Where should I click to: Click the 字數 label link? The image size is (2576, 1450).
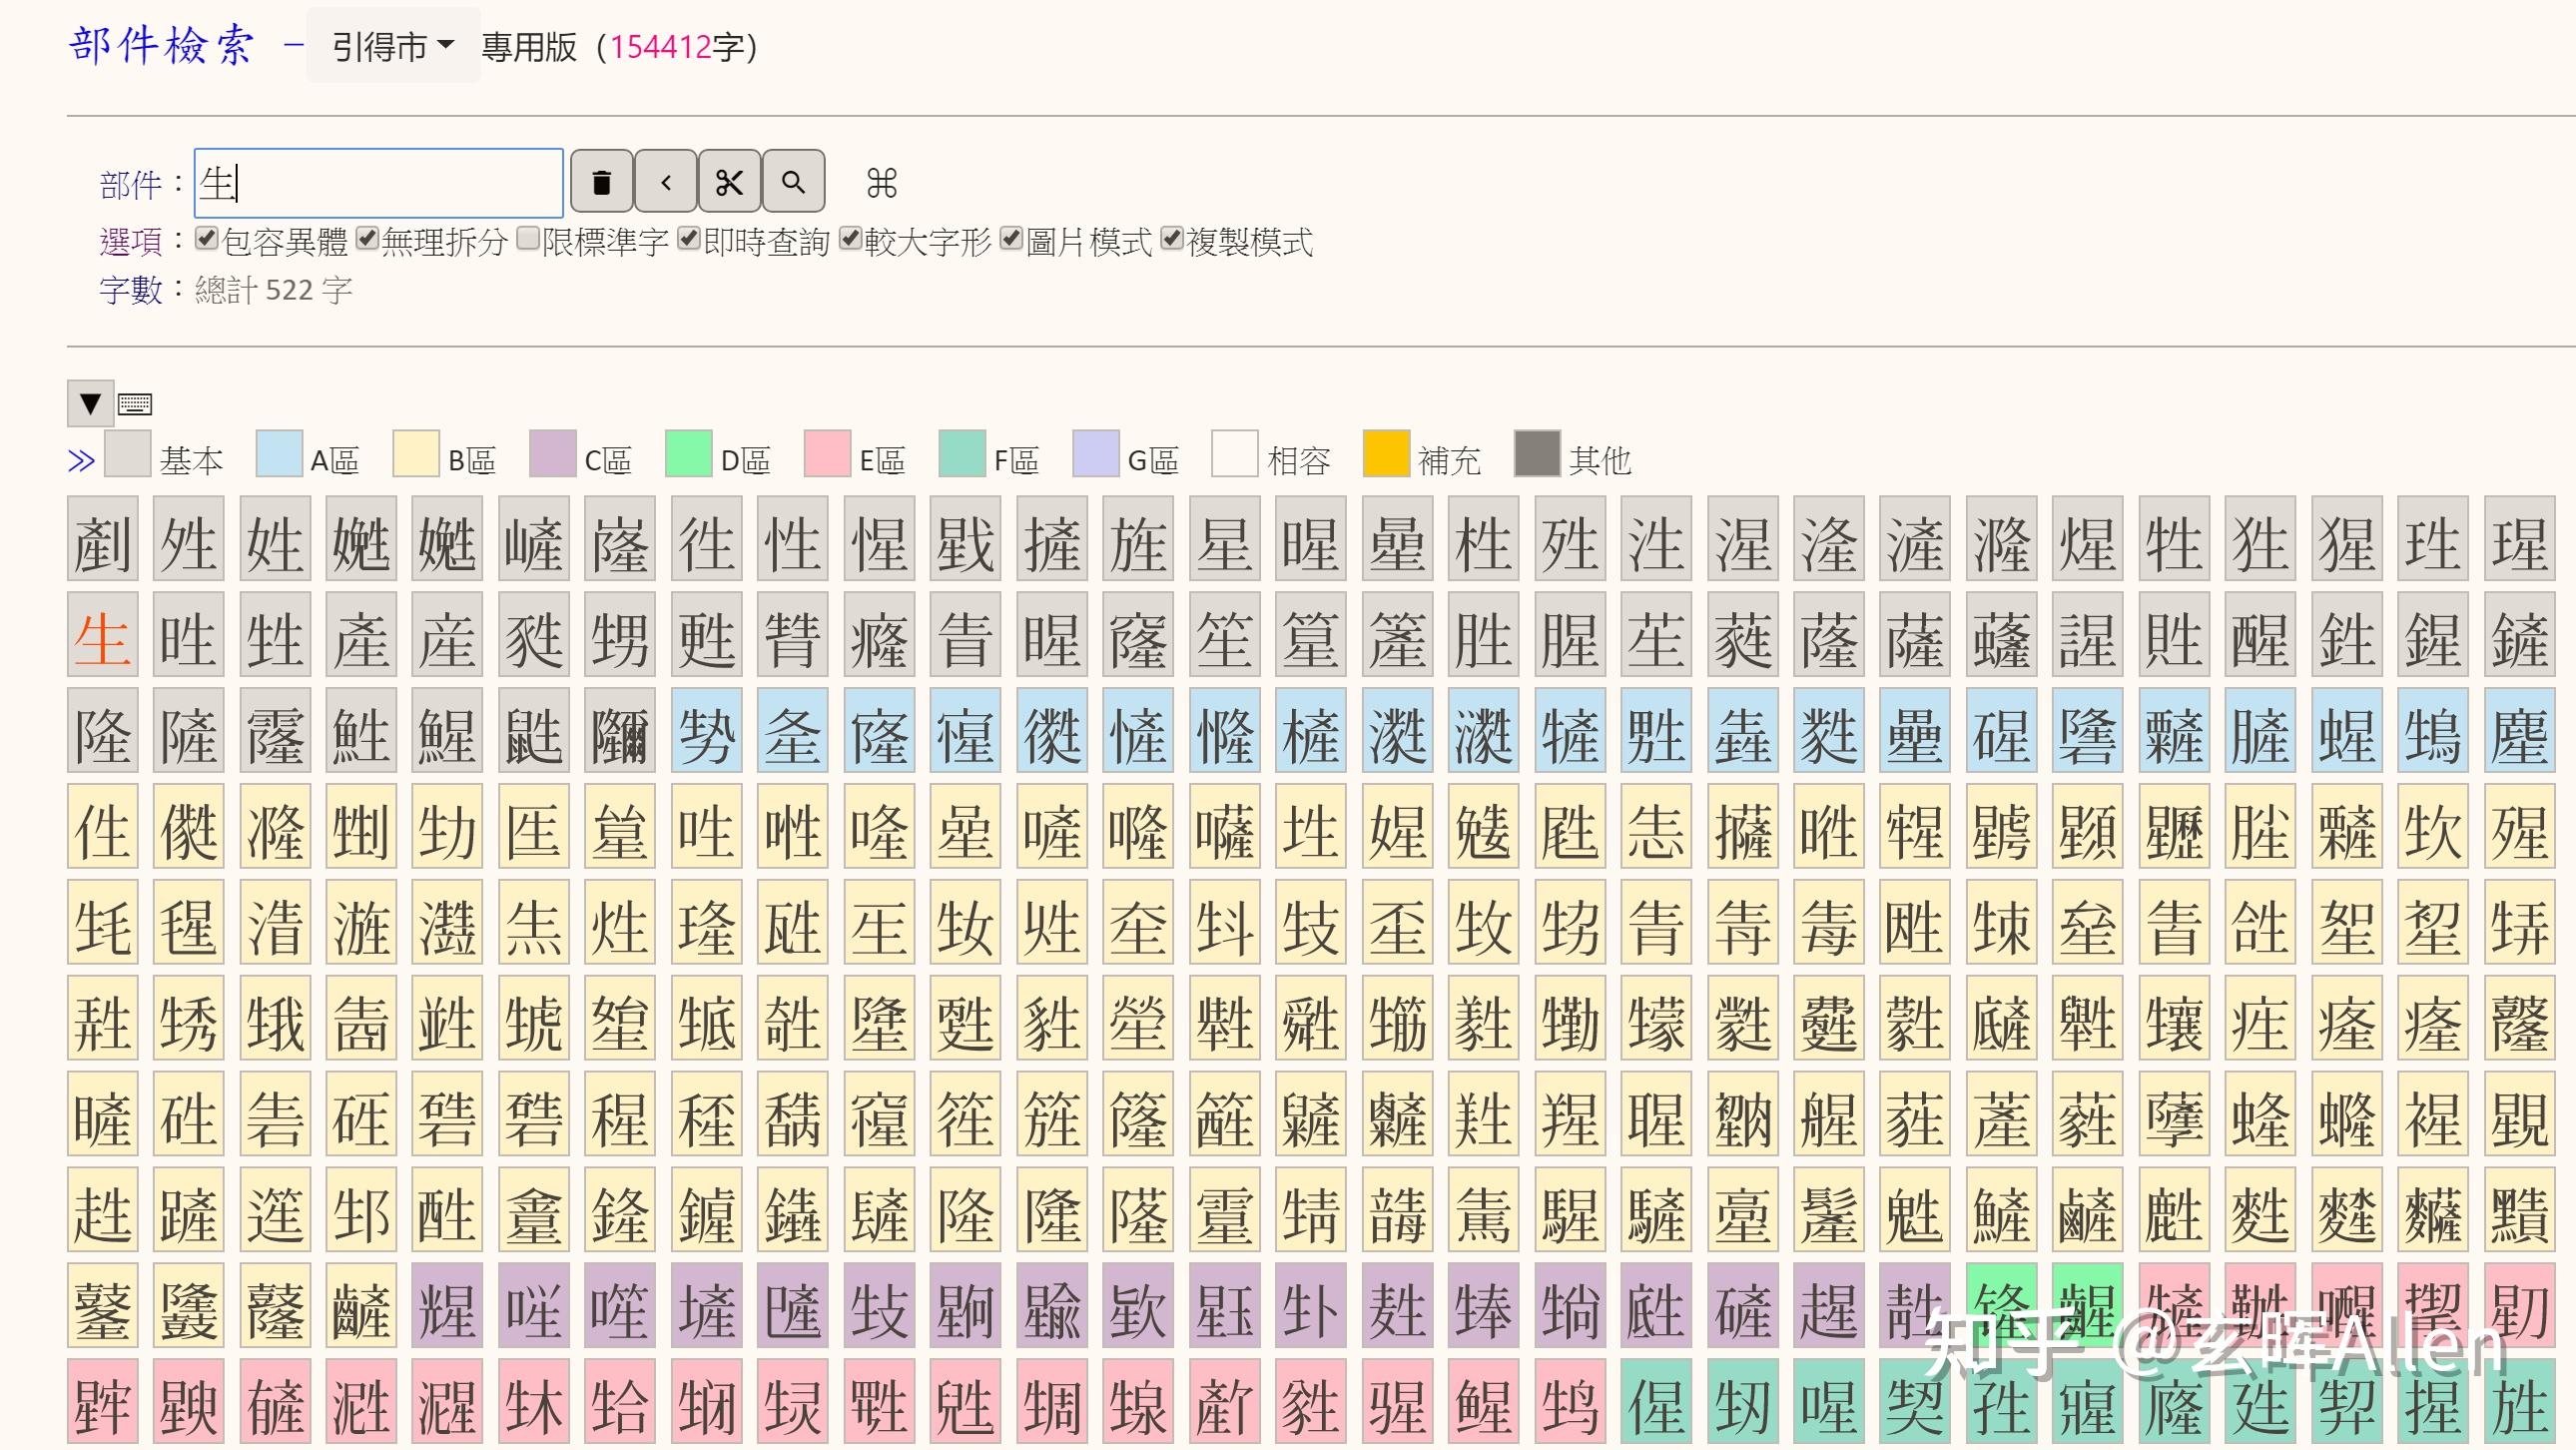point(131,290)
